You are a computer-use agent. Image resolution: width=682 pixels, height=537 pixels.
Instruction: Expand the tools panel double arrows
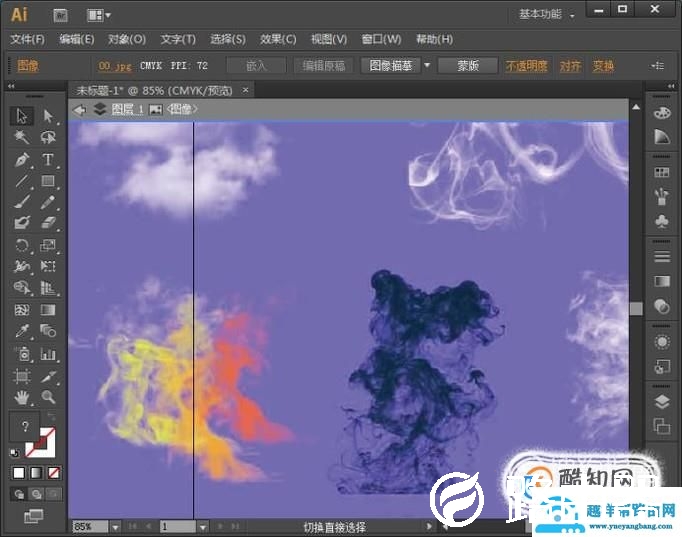tap(11, 86)
